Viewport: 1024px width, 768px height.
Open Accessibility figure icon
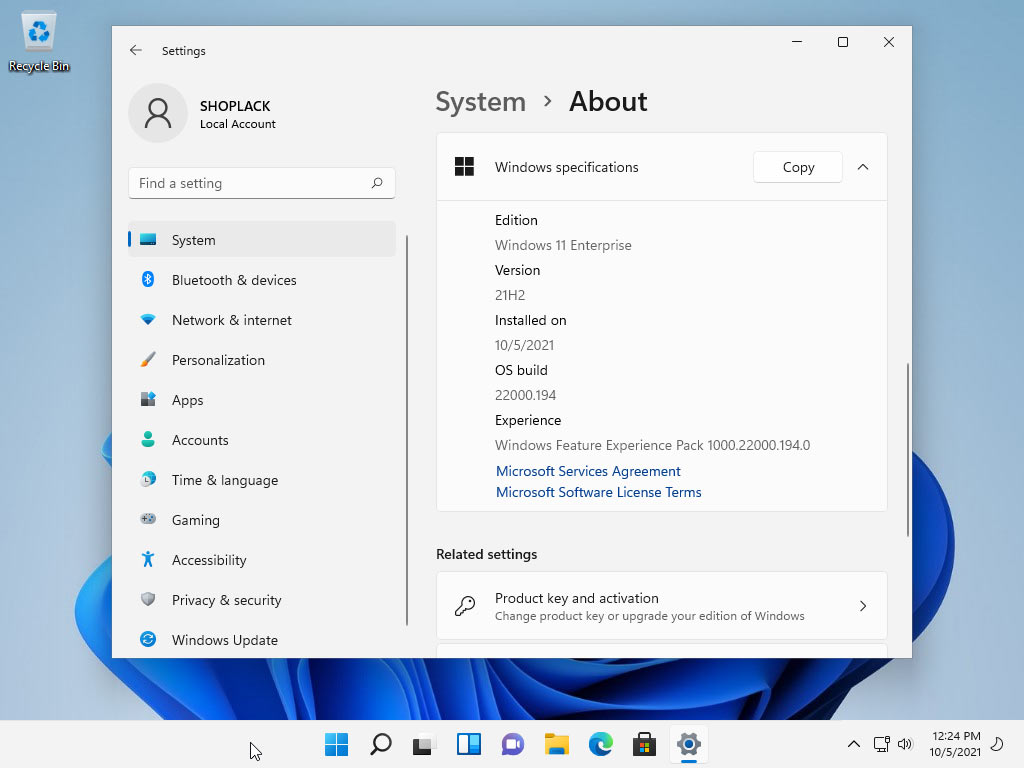(148, 559)
